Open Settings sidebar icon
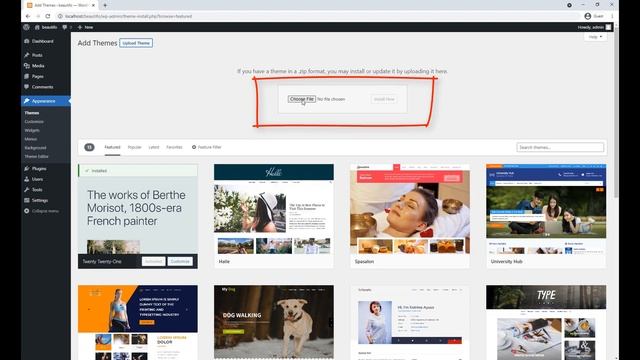 point(27,200)
